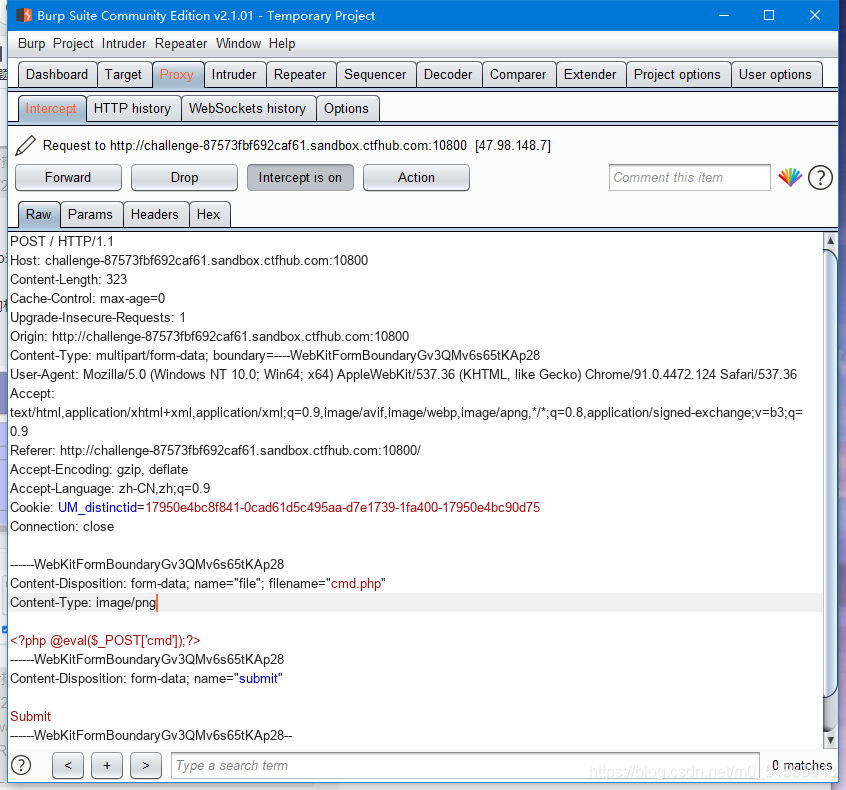Open the Extender tab

590,74
